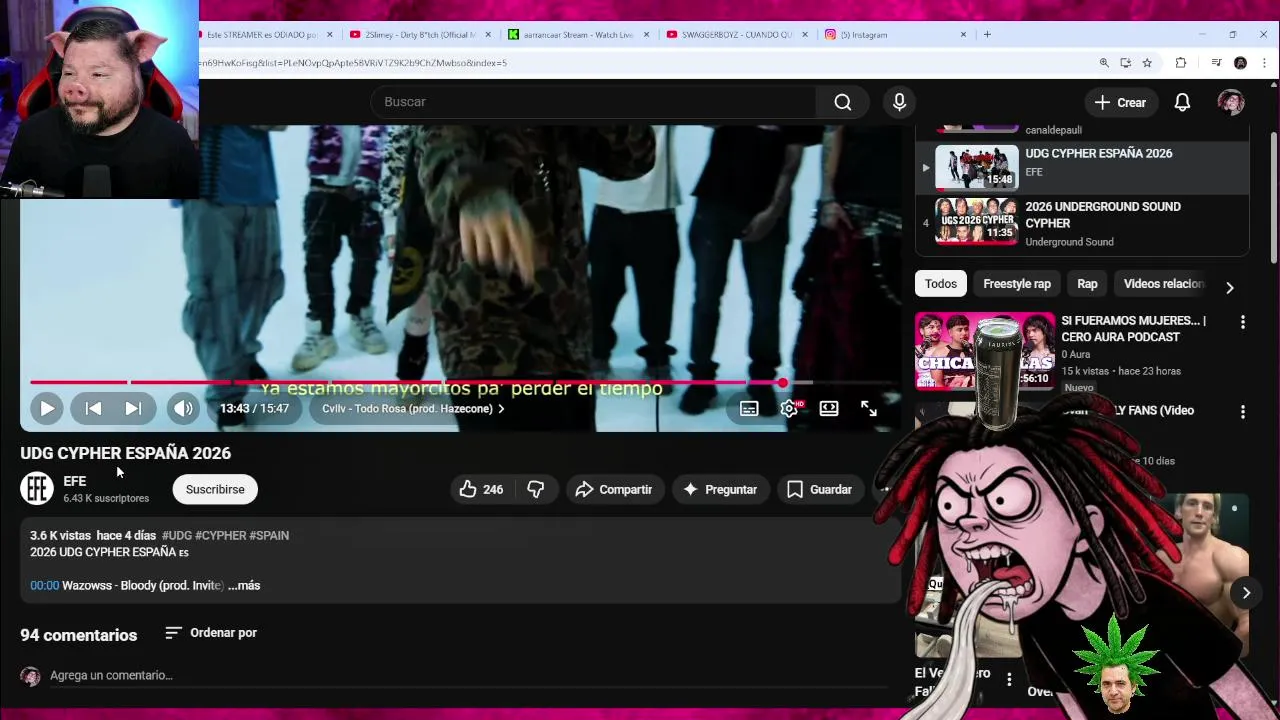Subscribe to EFE with Suscribirse button

tap(215, 489)
